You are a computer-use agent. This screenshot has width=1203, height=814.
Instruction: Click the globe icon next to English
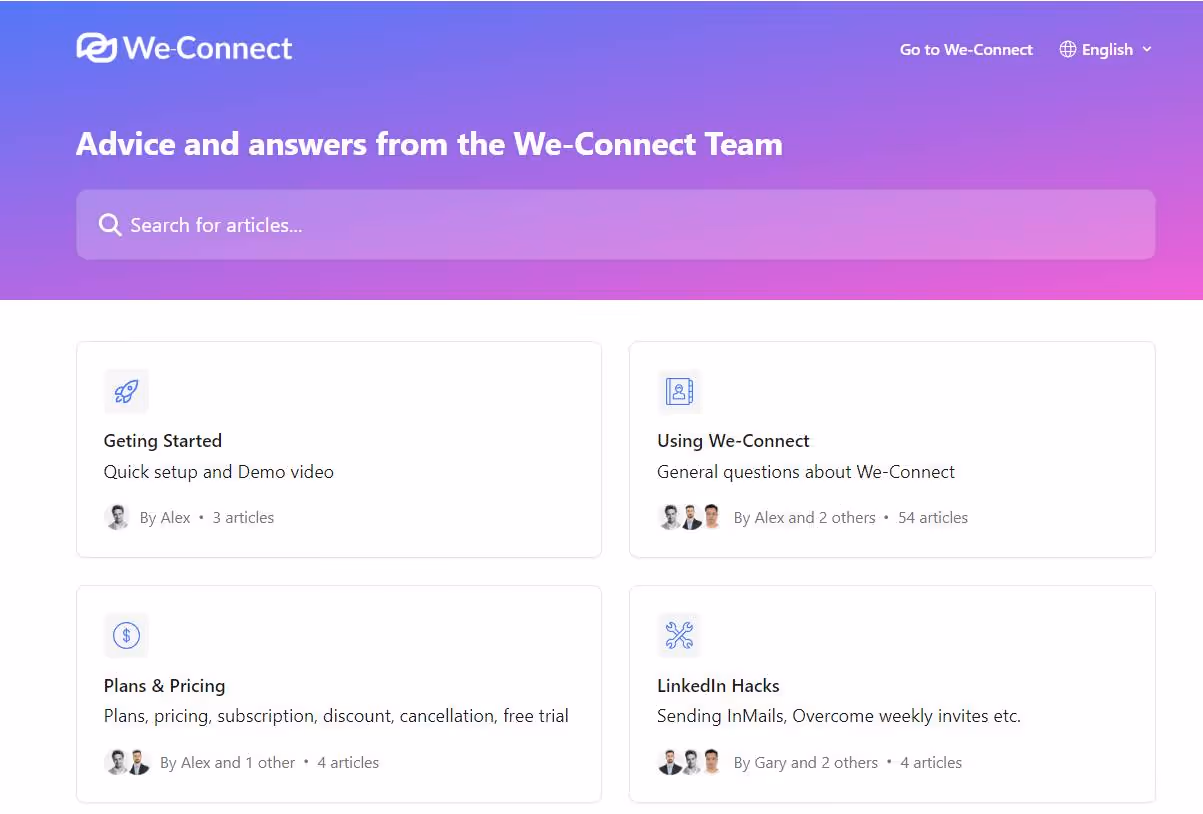1066,48
